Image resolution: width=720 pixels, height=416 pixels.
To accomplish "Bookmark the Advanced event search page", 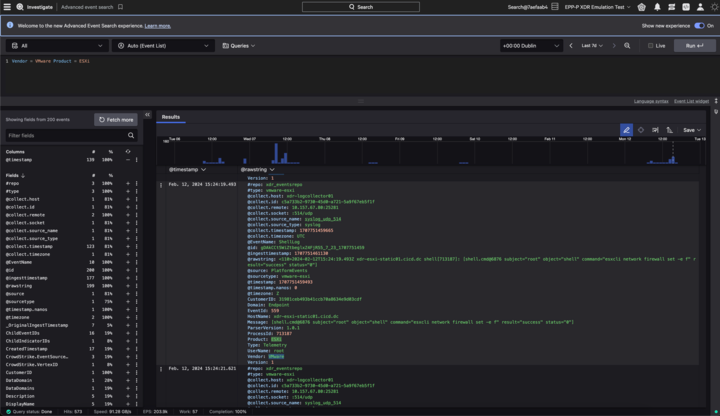I will [x=120, y=7].
